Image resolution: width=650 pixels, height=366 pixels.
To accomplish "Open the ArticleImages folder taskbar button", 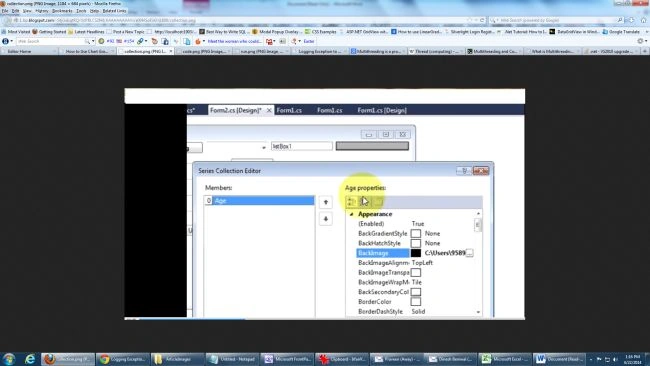I will (177, 359).
